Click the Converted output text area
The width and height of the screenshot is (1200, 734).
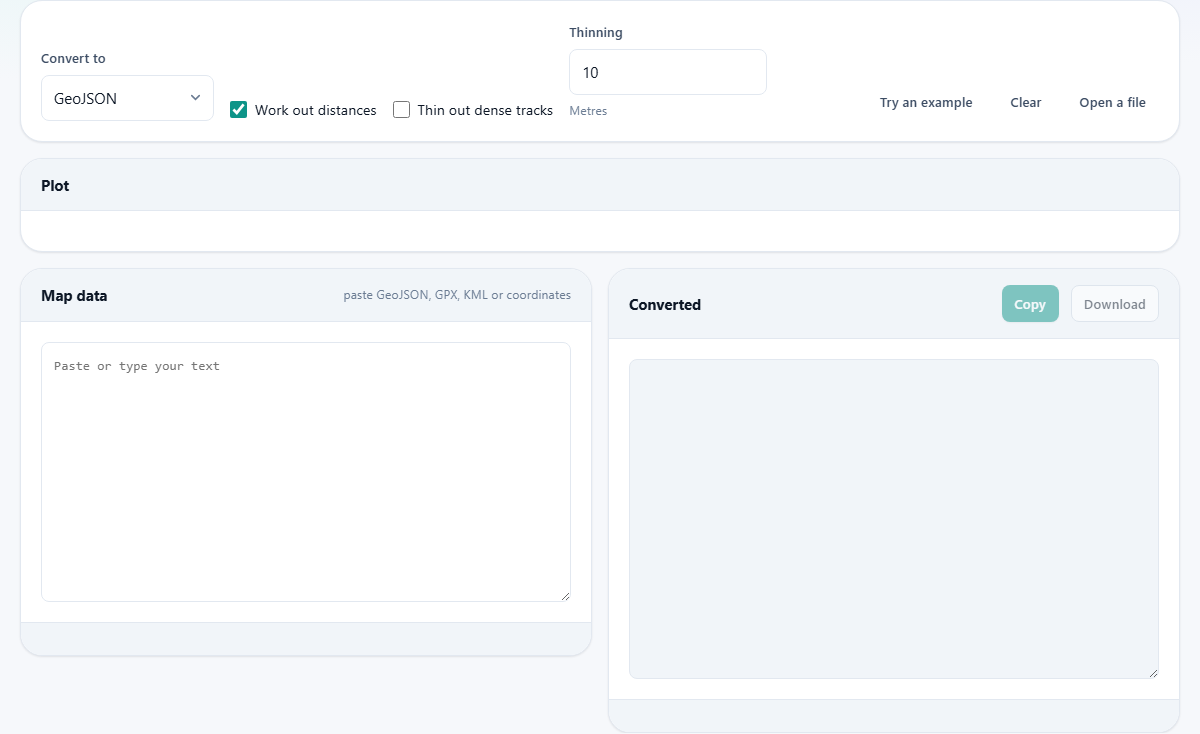pos(894,519)
